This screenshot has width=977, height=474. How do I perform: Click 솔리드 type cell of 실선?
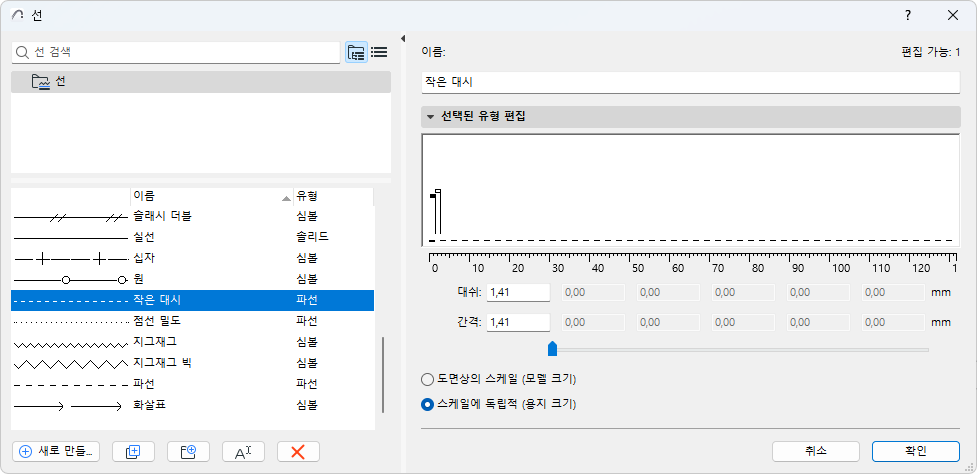(312, 237)
